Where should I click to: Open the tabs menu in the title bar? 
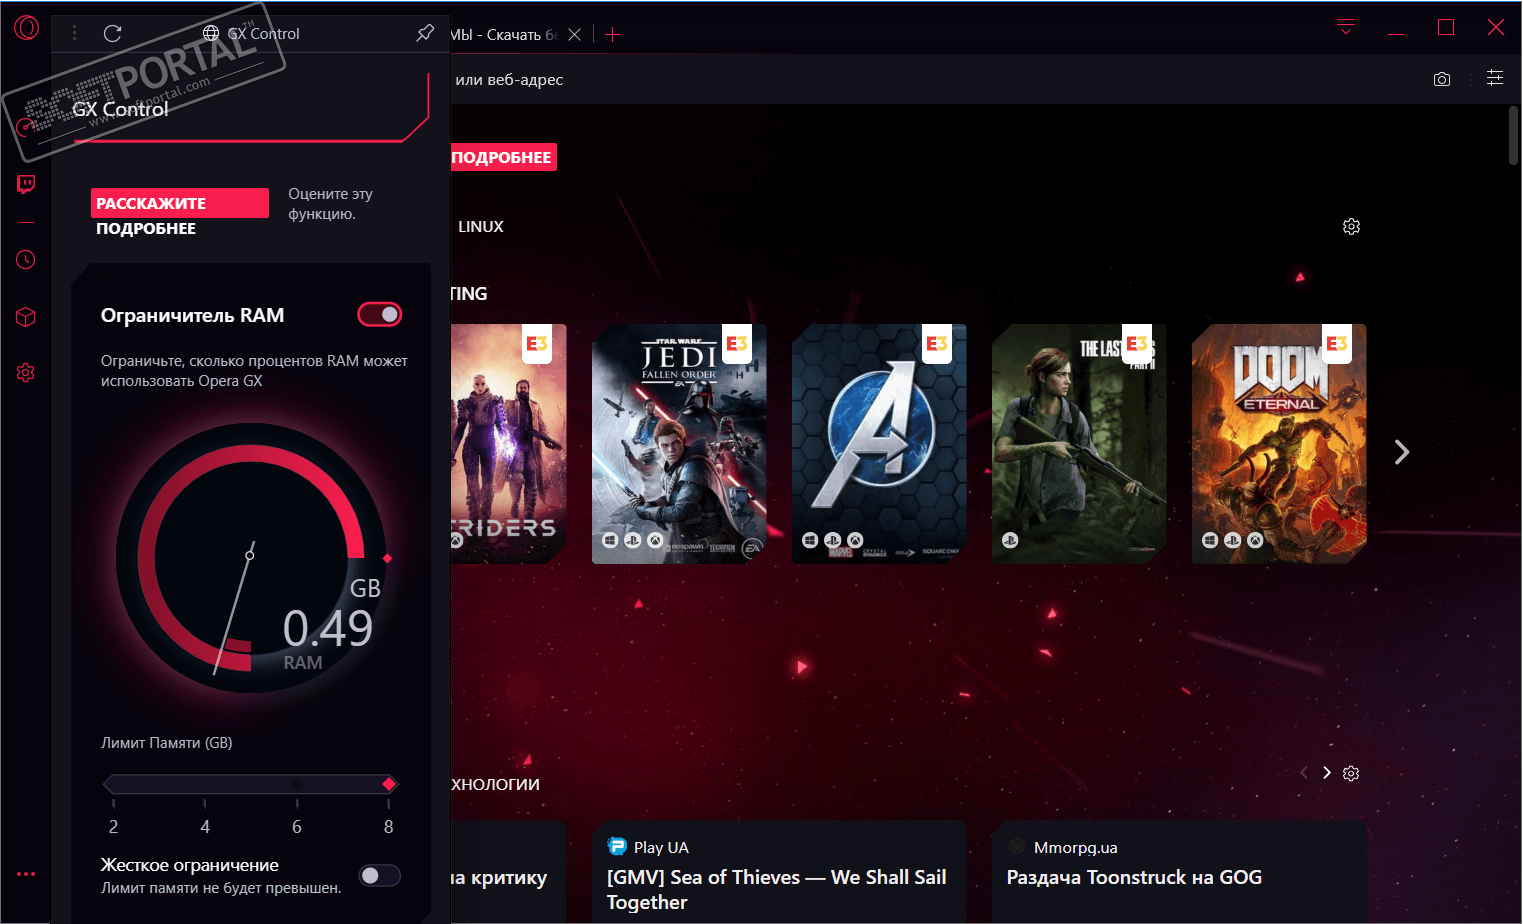tap(1346, 27)
